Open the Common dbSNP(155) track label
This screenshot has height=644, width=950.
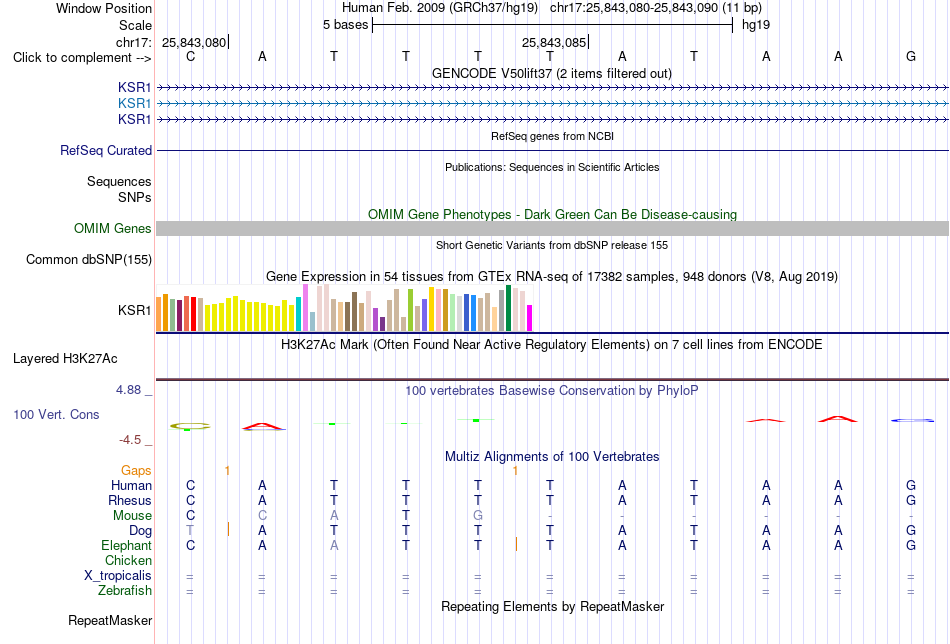[88, 259]
